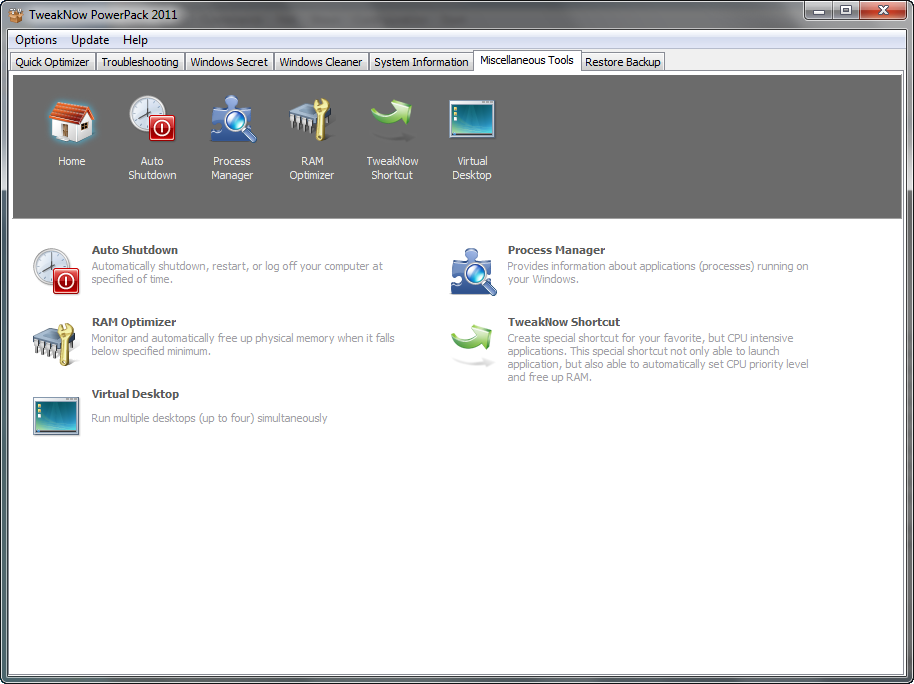Click the Home house icon in toolbar
This screenshot has width=914, height=684.
pyautogui.click(x=71, y=121)
